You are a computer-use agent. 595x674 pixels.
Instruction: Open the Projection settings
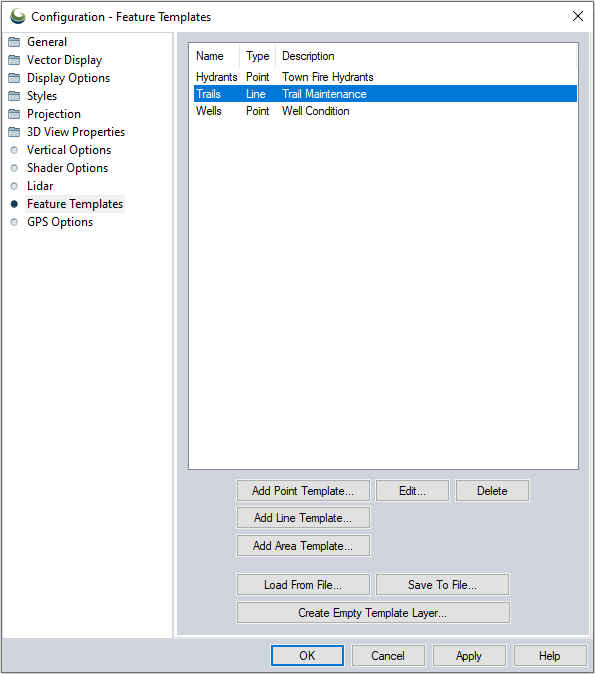click(x=54, y=114)
